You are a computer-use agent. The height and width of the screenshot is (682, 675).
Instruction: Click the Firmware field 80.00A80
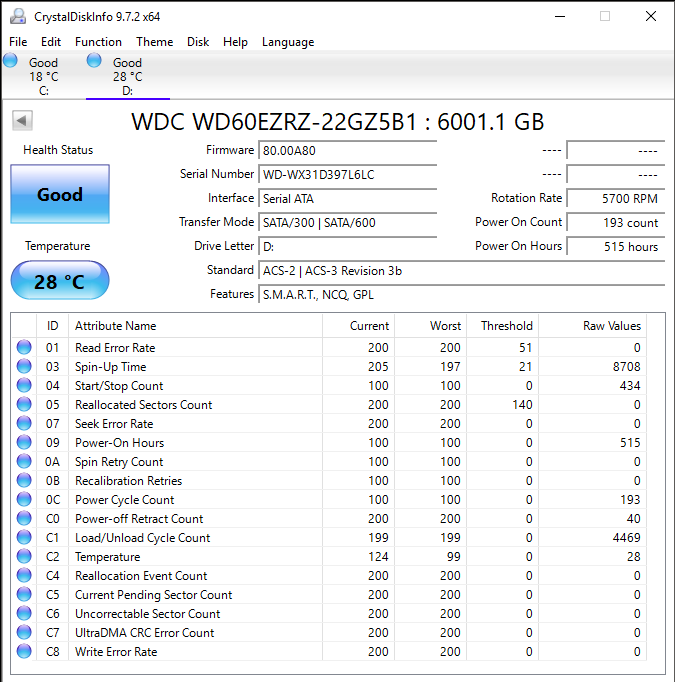[x=348, y=151]
